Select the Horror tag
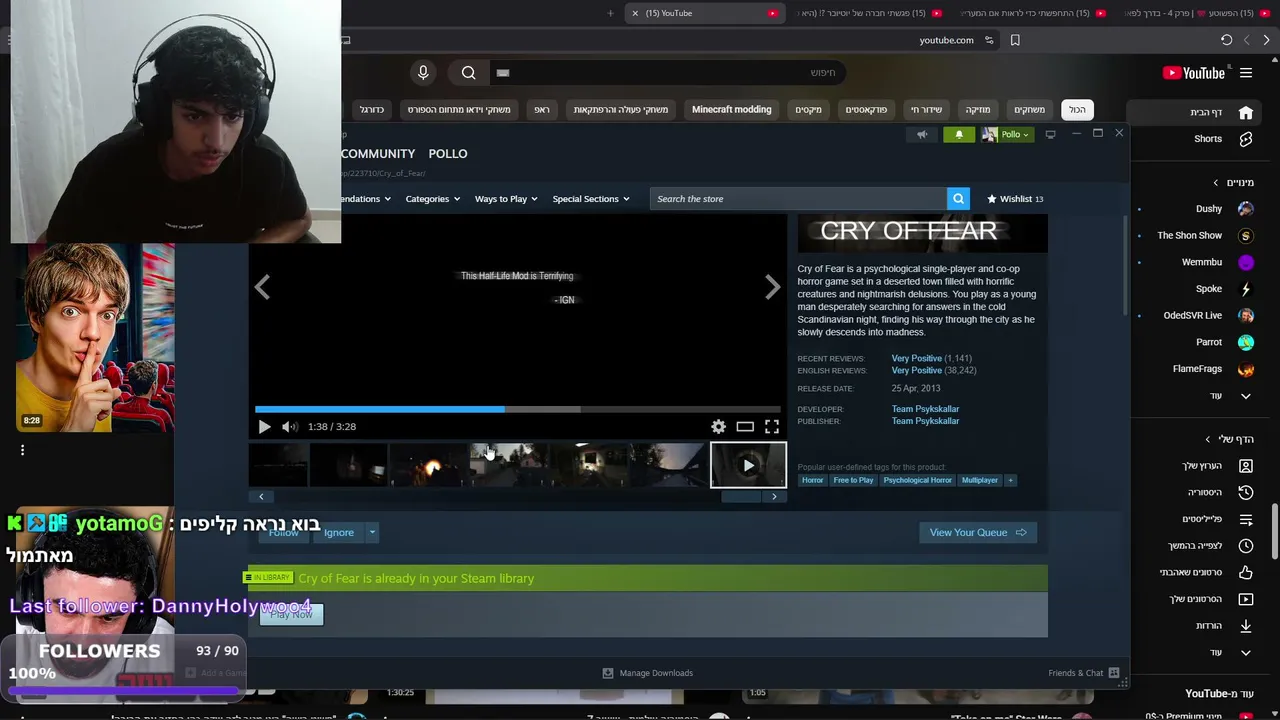This screenshot has height=720, width=1280. pos(812,480)
